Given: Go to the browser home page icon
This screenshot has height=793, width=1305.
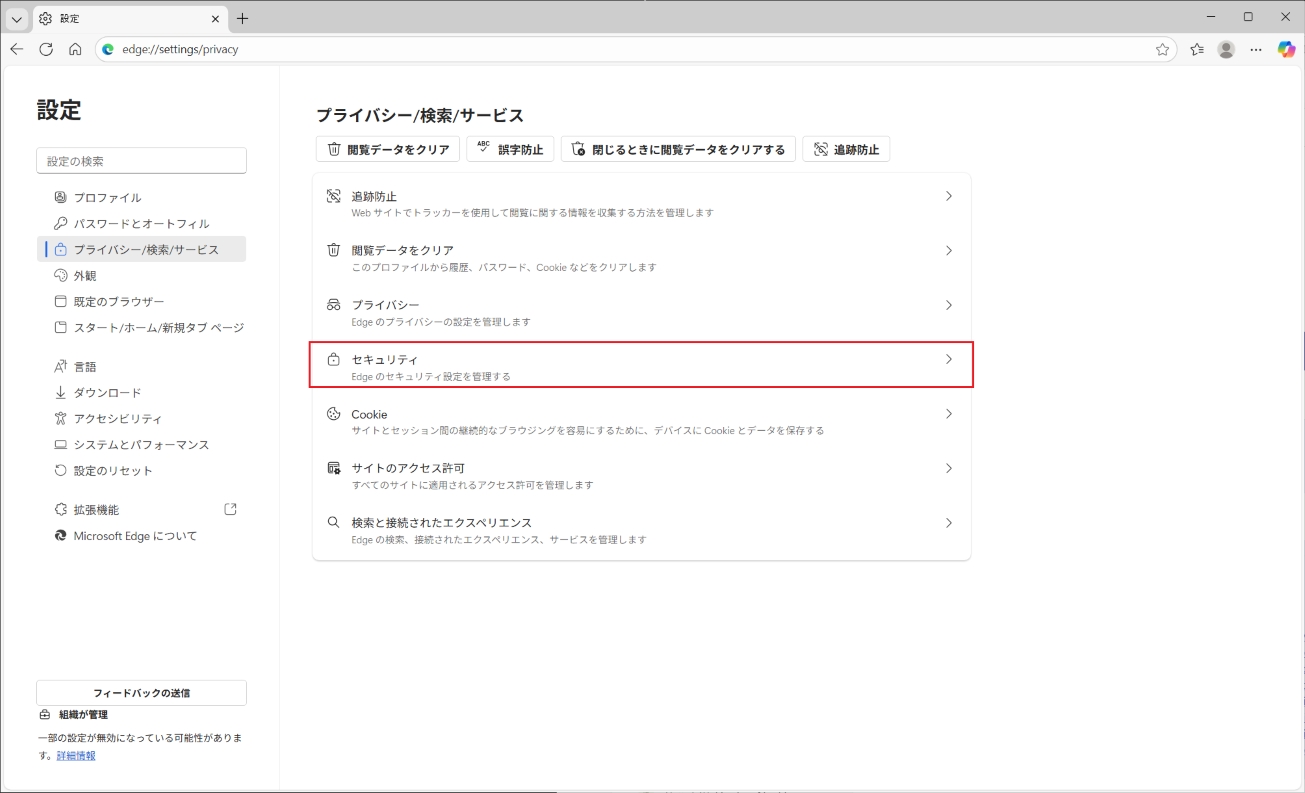Looking at the screenshot, I should pyautogui.click(x=75, y=49).
